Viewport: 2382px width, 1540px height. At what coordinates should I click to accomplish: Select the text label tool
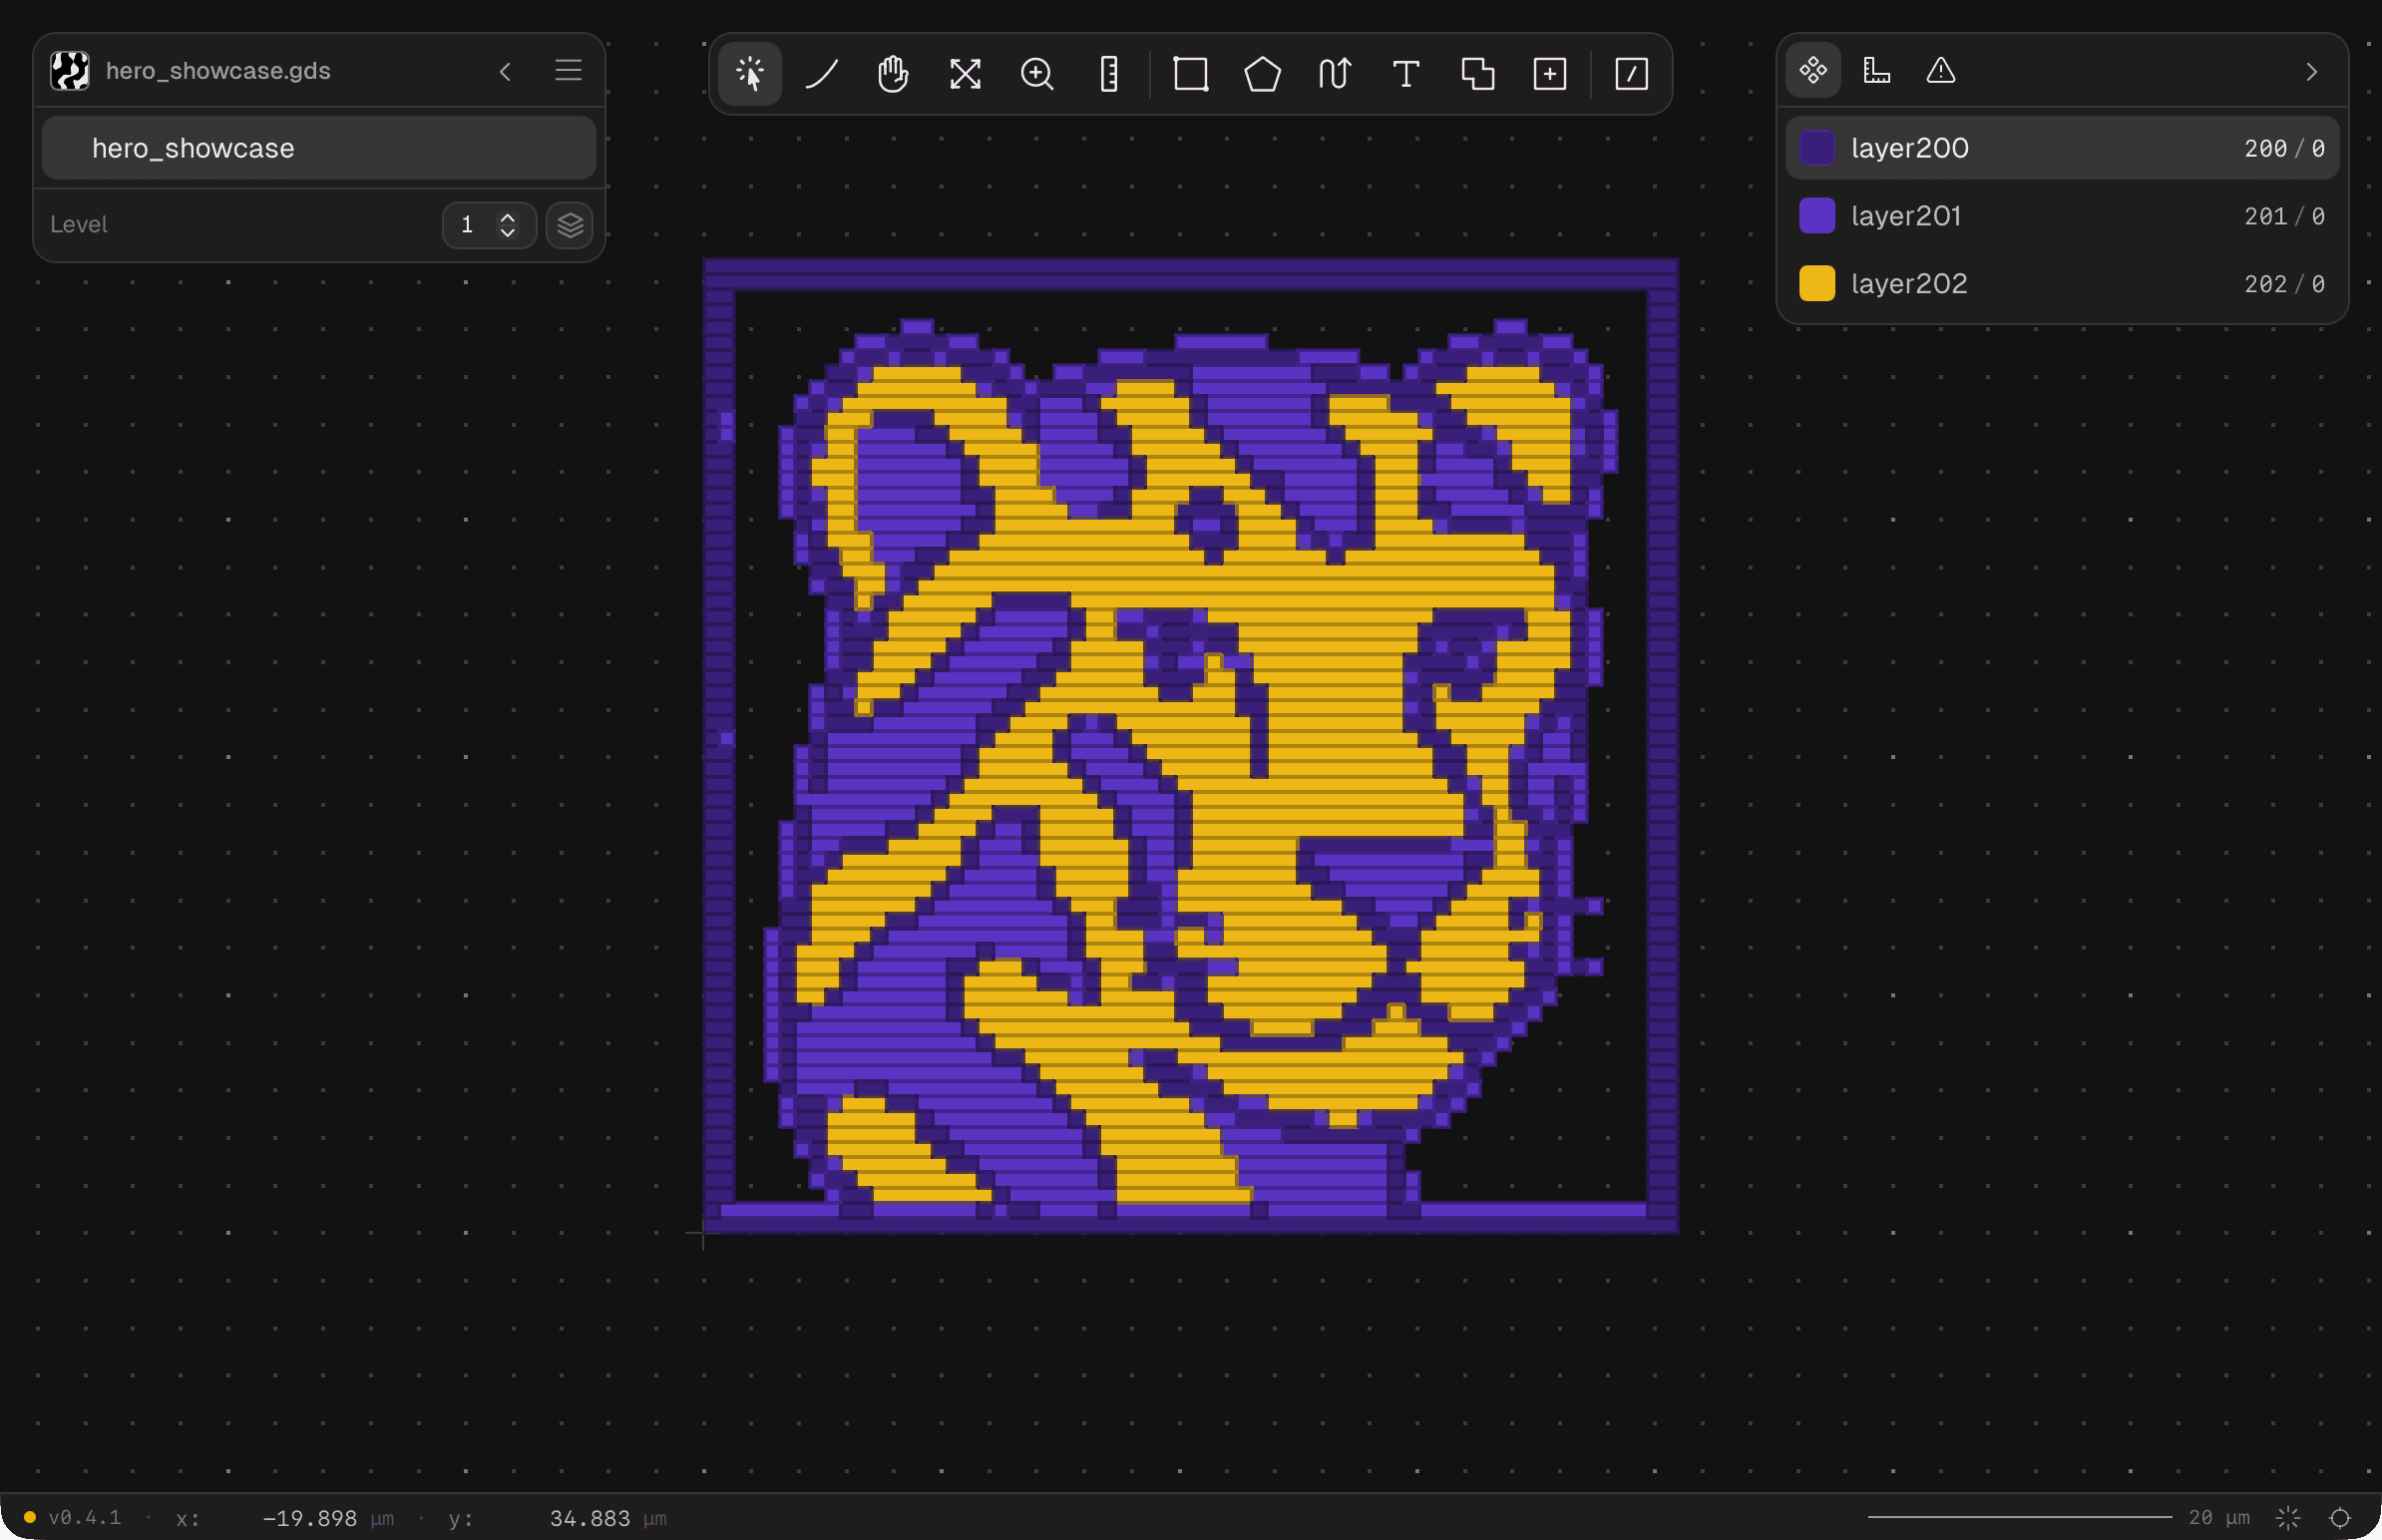[1406, 73]
